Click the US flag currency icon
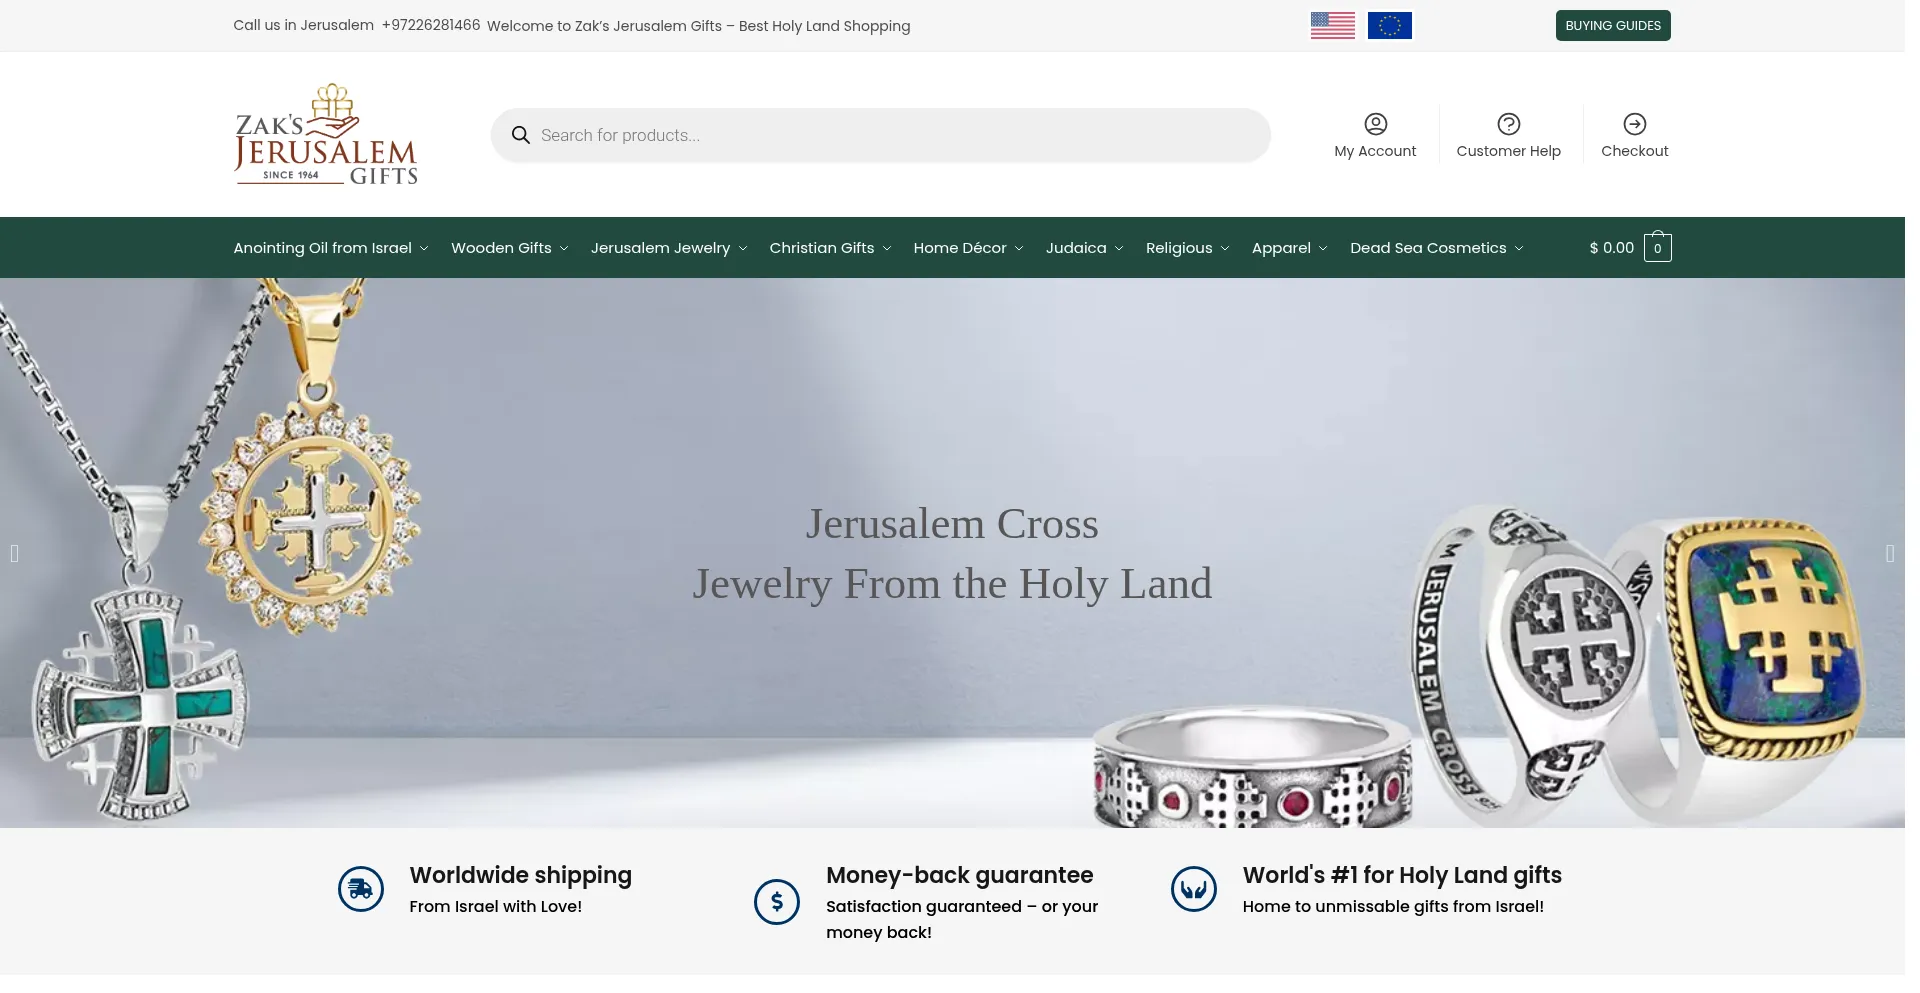This screenshot has height=993, width=1920. coord(1332,26)
